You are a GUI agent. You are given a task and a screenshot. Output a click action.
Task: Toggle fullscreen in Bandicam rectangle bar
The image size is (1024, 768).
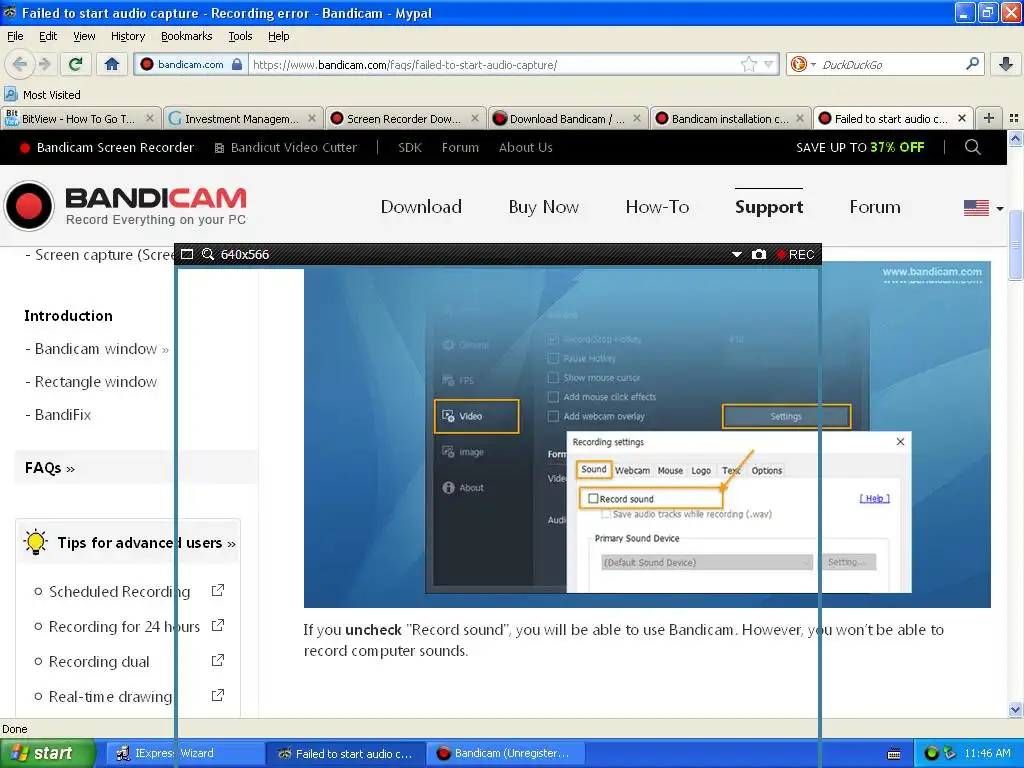tap(187, 254)
